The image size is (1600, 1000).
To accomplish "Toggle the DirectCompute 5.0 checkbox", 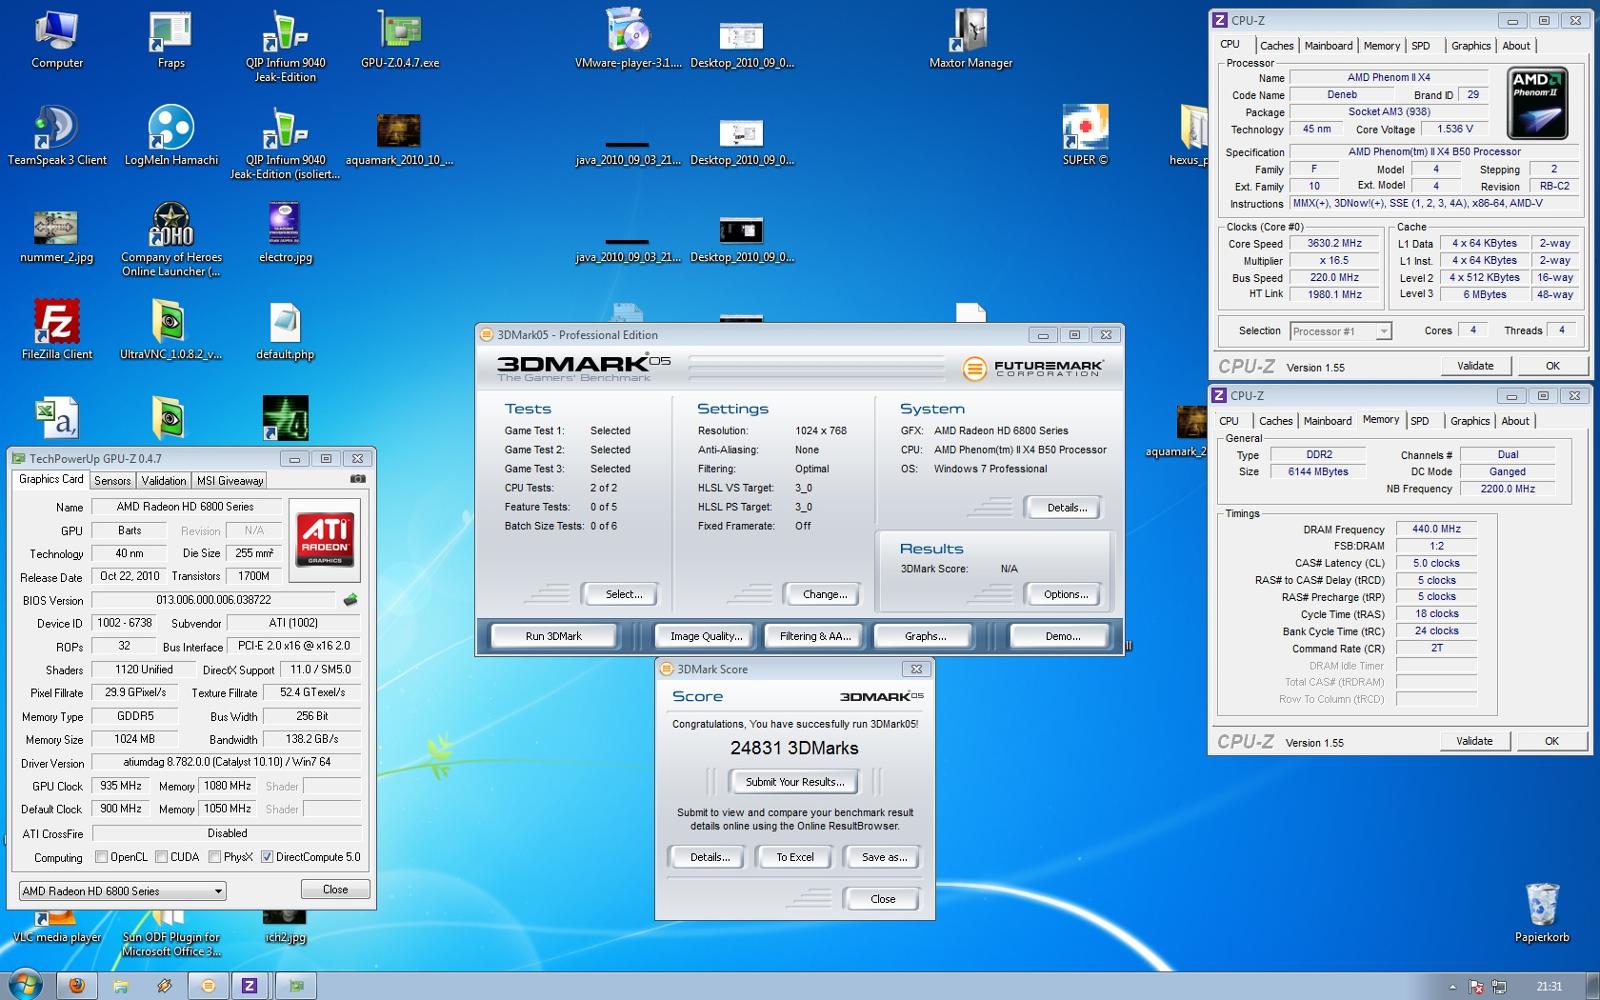I will pyautogui.click(x=267, y=857).
